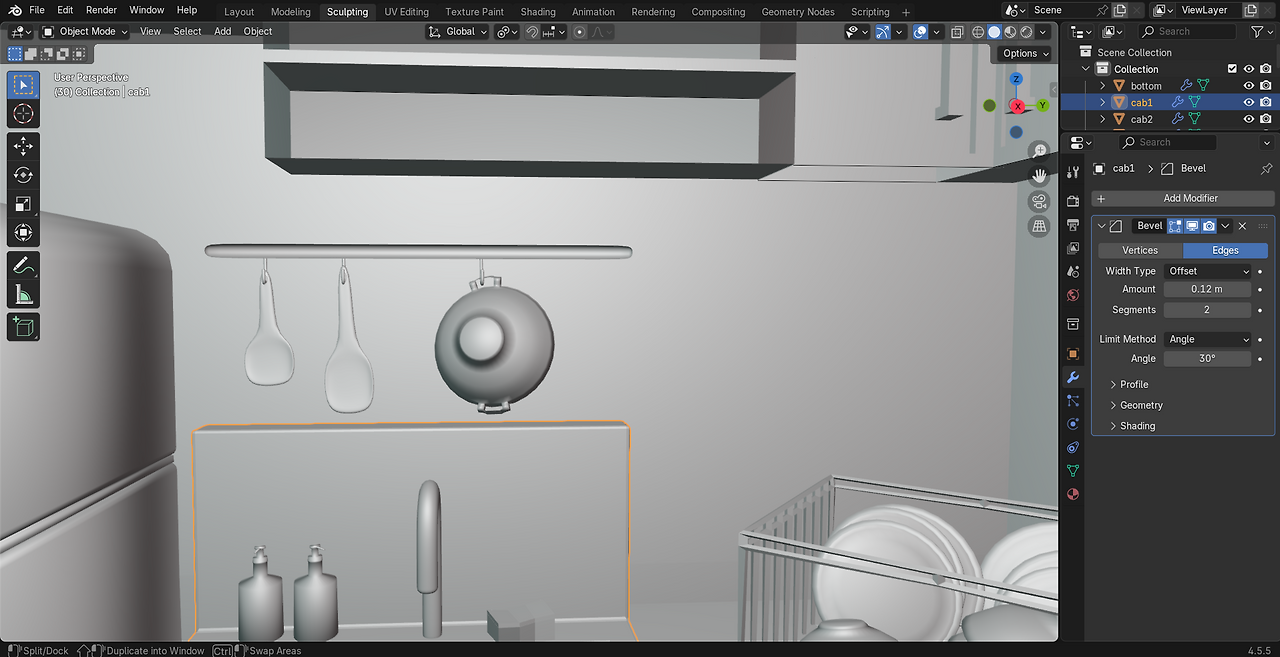1280x657 pixels.
Task: Expand cab1 in the outliner
Action: coord(1103,102)
